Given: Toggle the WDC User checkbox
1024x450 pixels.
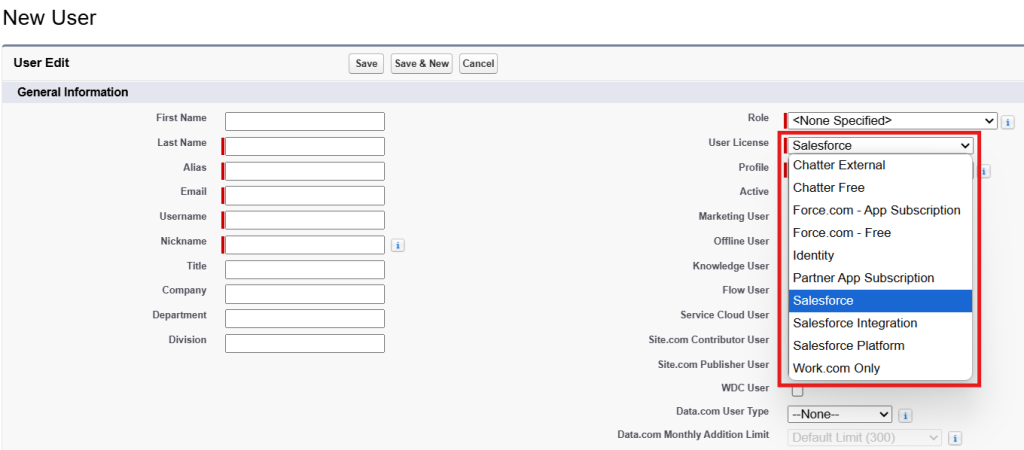Looking at the screenshot, I should point(797,390).
